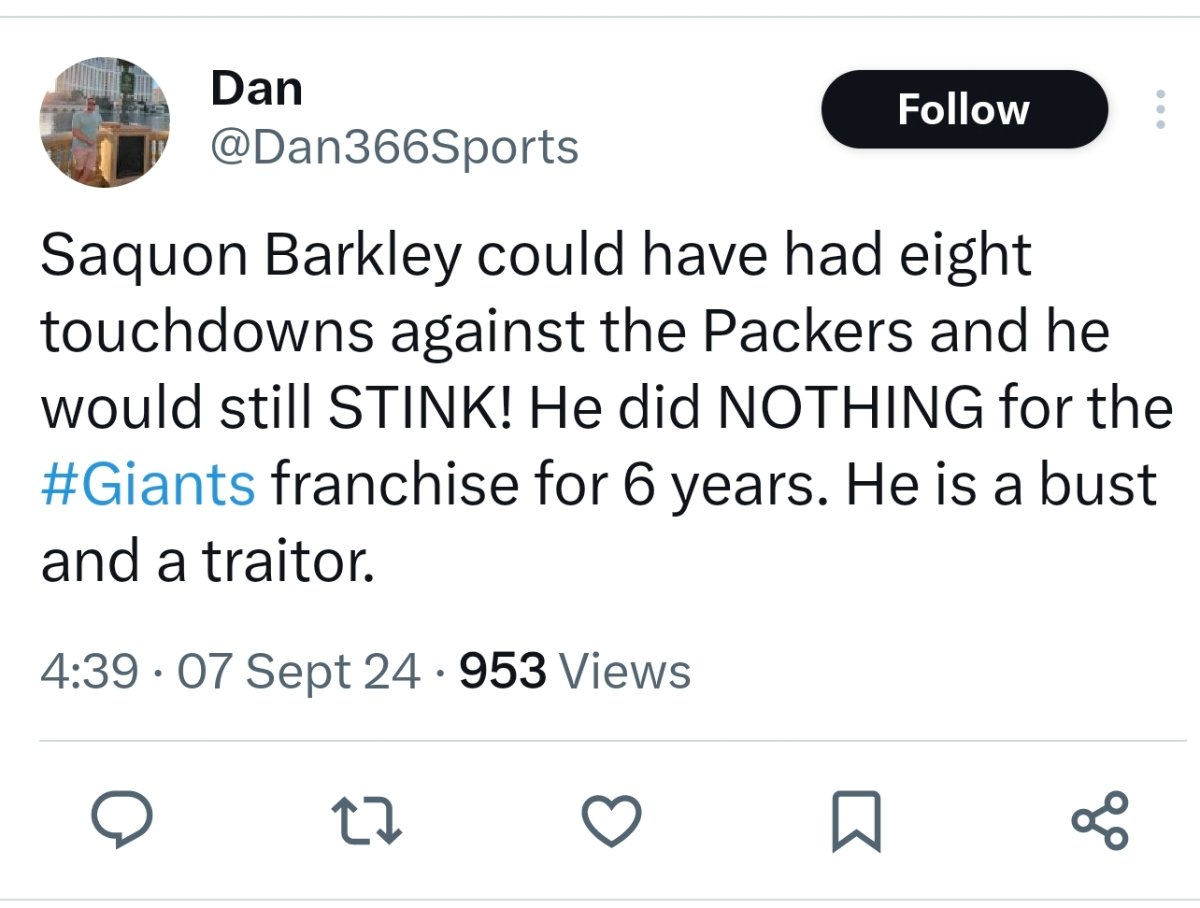Click the display name Dan
This screenshot has width=1200, height=908.
tap(256, 89)
